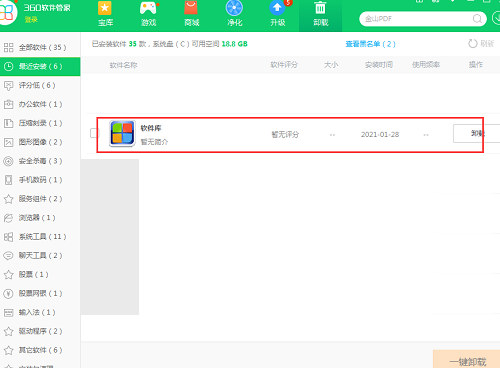Open the 其它软件 (6) category

pos(40,350)
